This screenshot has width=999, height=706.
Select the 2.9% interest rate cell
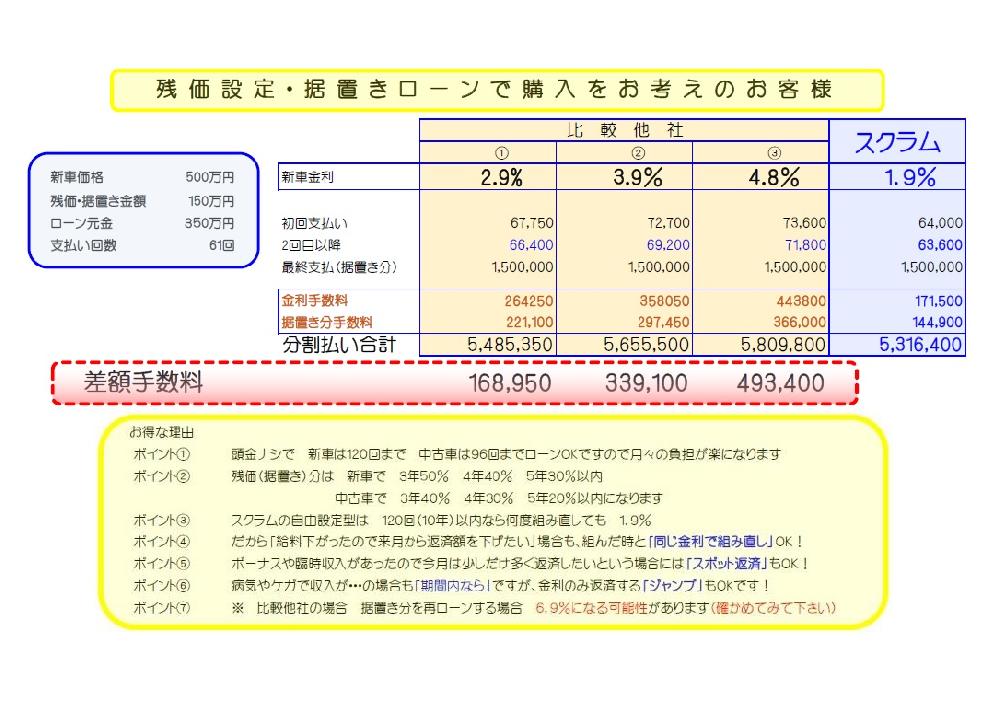coord(501,177)
